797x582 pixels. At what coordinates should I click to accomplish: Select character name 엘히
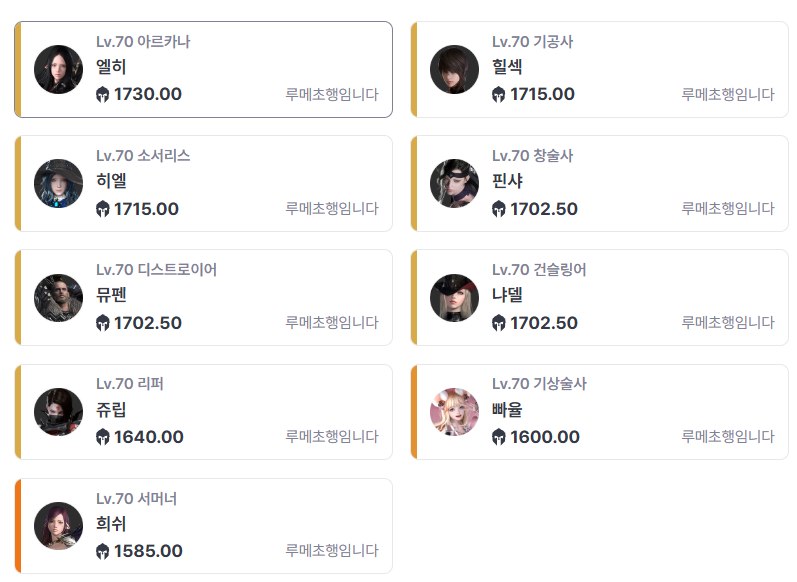point(111,67)
